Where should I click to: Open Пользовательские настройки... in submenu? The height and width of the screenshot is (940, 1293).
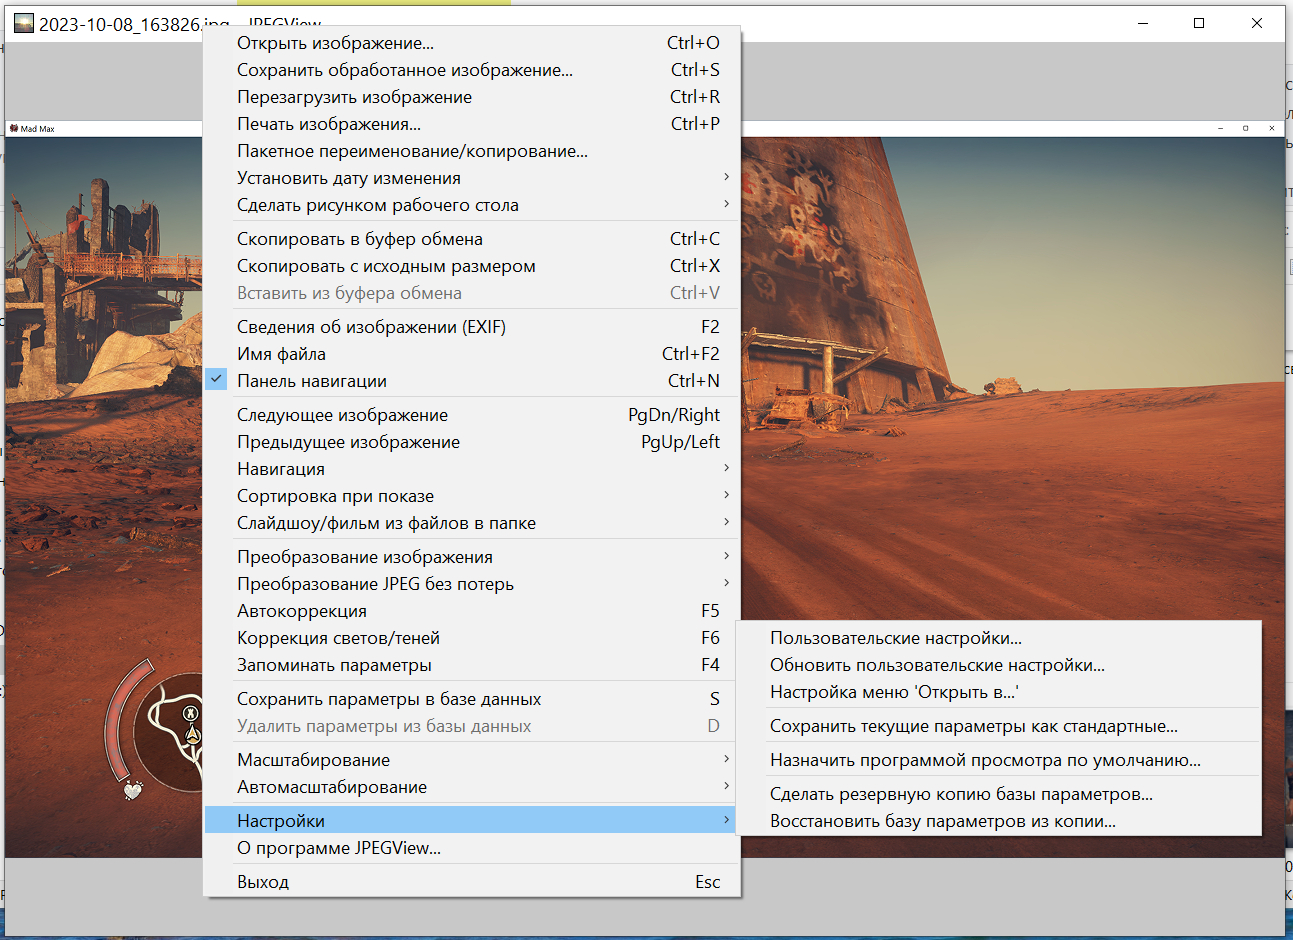tap(999, 638)
